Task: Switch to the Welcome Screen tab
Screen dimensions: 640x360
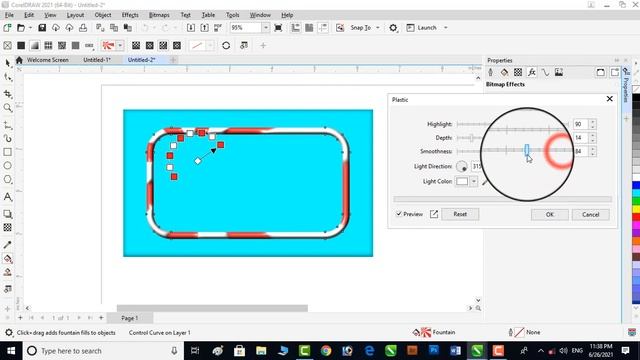Action: pyautogui.click(x=47, y=60)
